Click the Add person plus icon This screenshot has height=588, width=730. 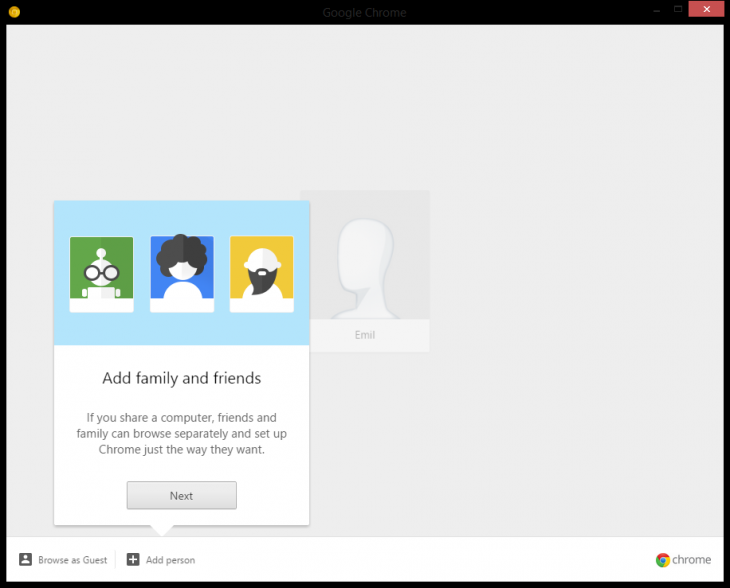(x=133, y=560)
